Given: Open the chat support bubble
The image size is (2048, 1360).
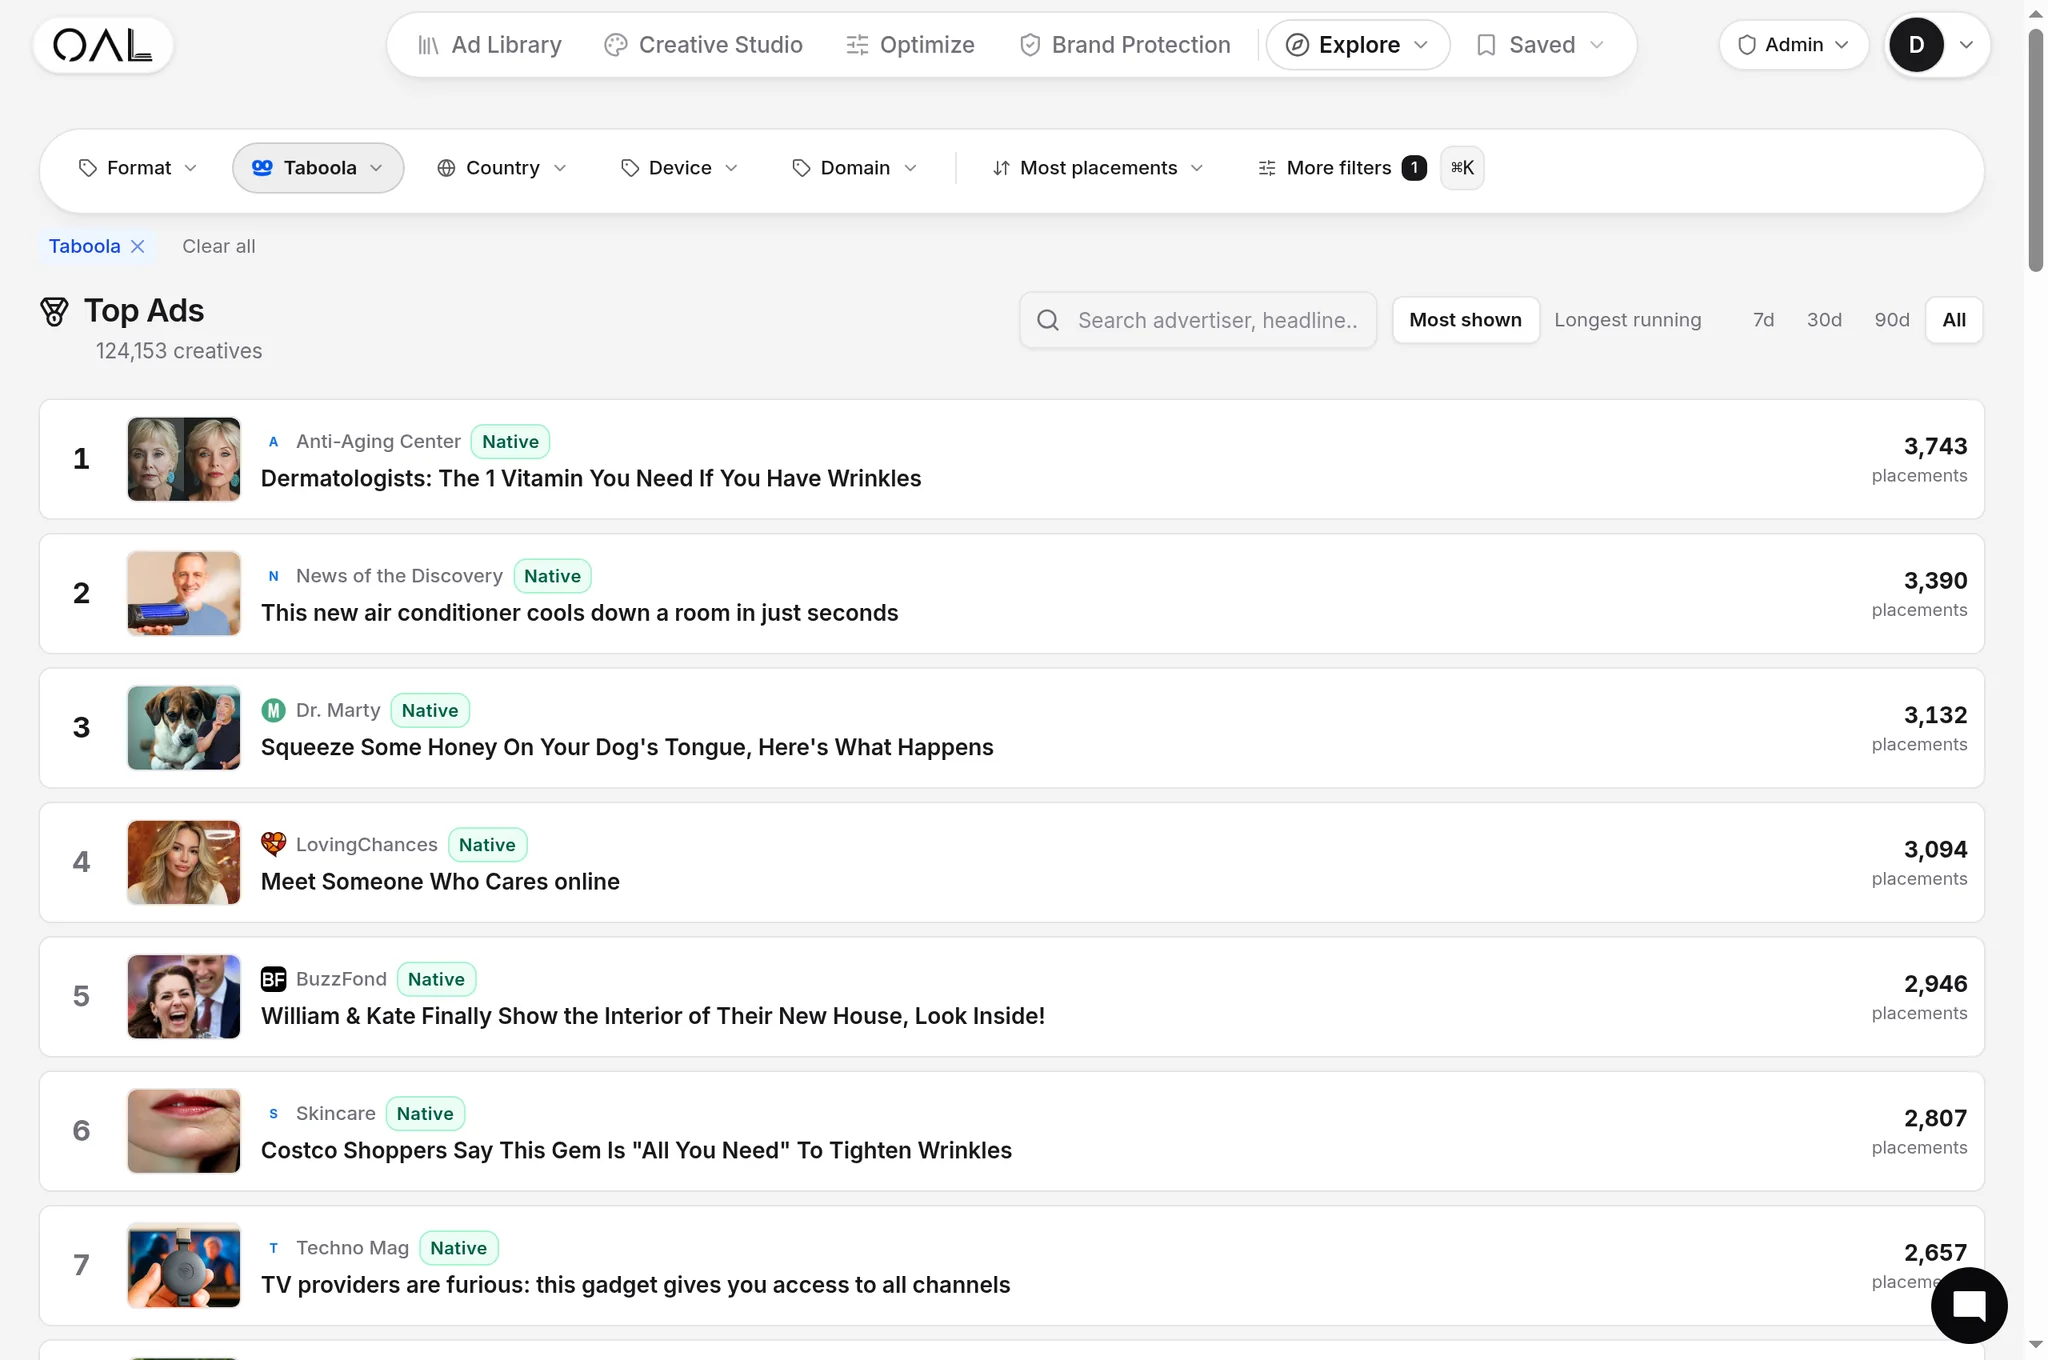Looking at the screenshot, I should click(1969, 1305).
